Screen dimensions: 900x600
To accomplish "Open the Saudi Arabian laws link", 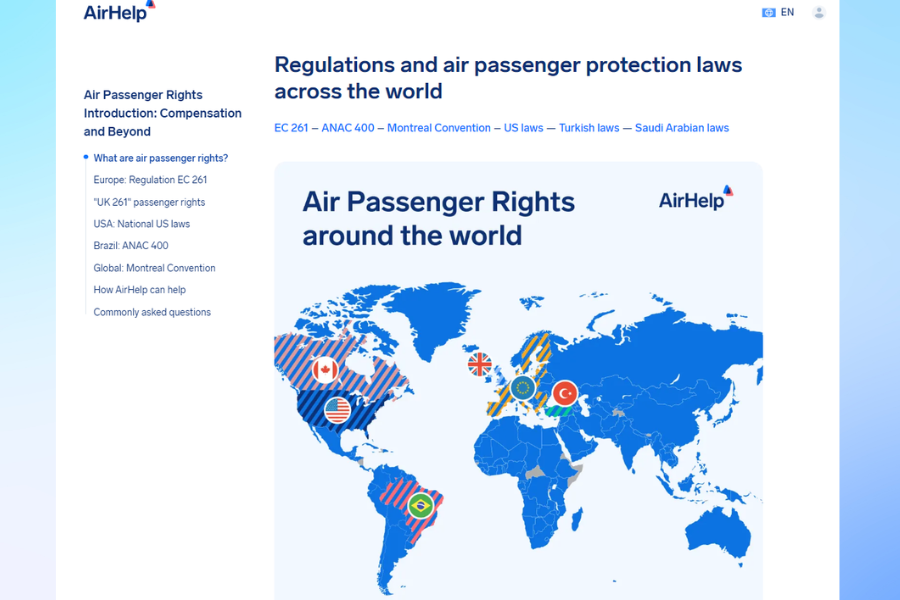I will pyautogui.click(x=682, y=128).
